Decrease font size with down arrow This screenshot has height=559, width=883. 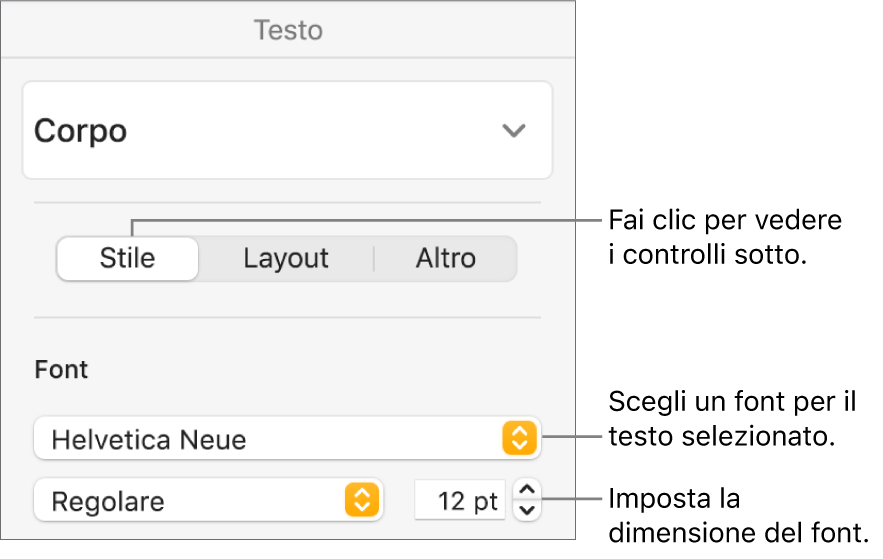[527, 510]
